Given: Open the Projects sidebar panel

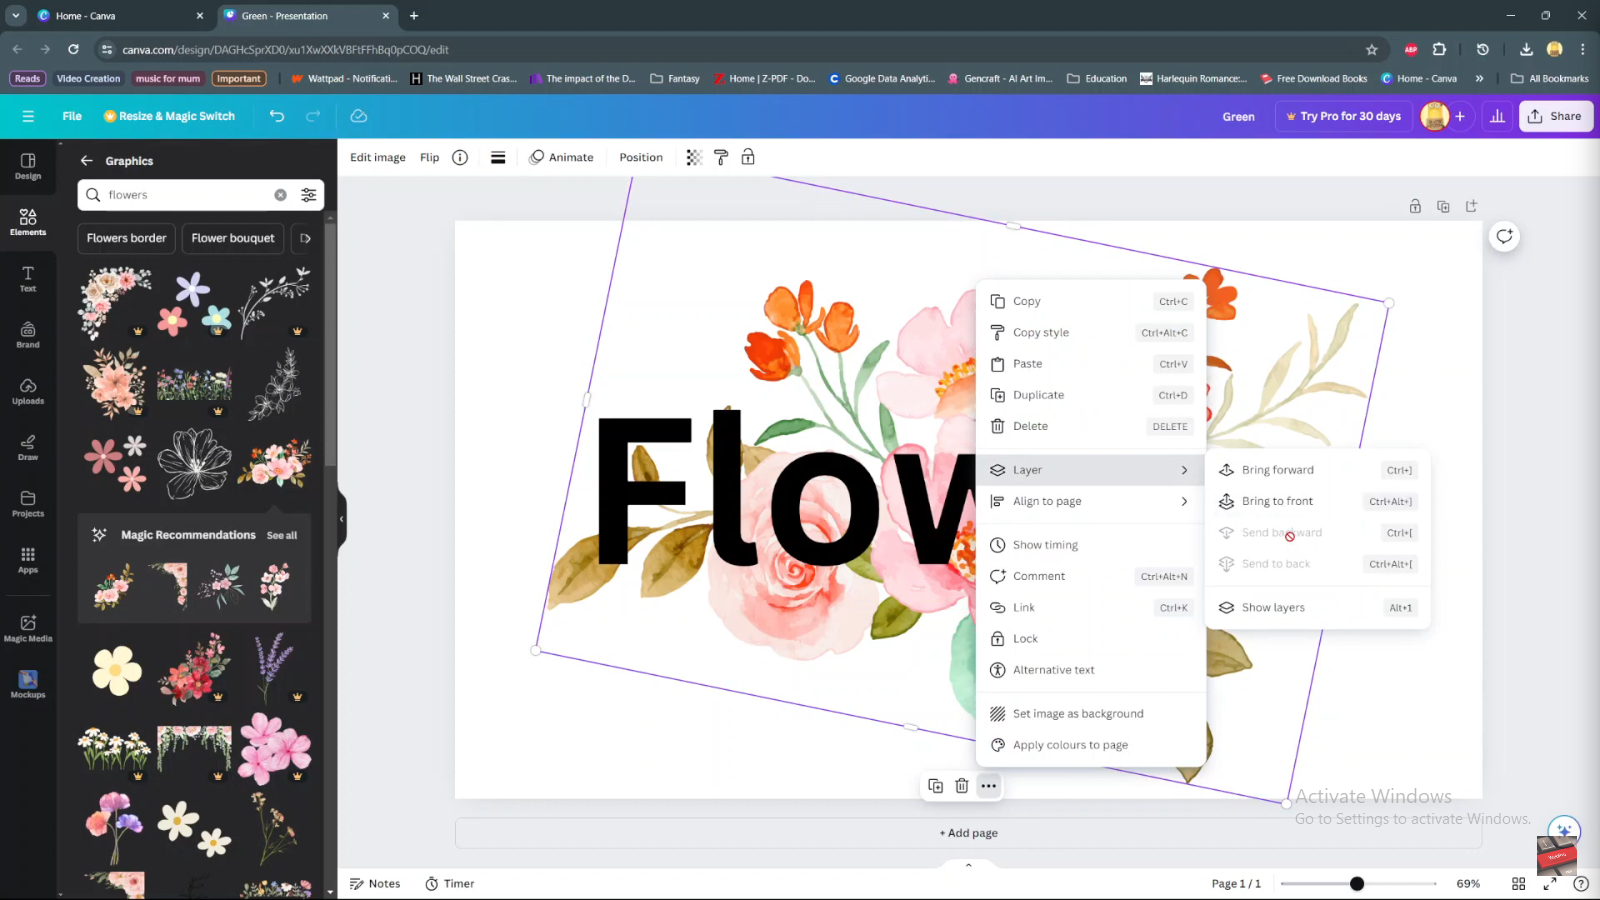Looking at the screenshot, I should pyautogui.click(x=28, y=504).
